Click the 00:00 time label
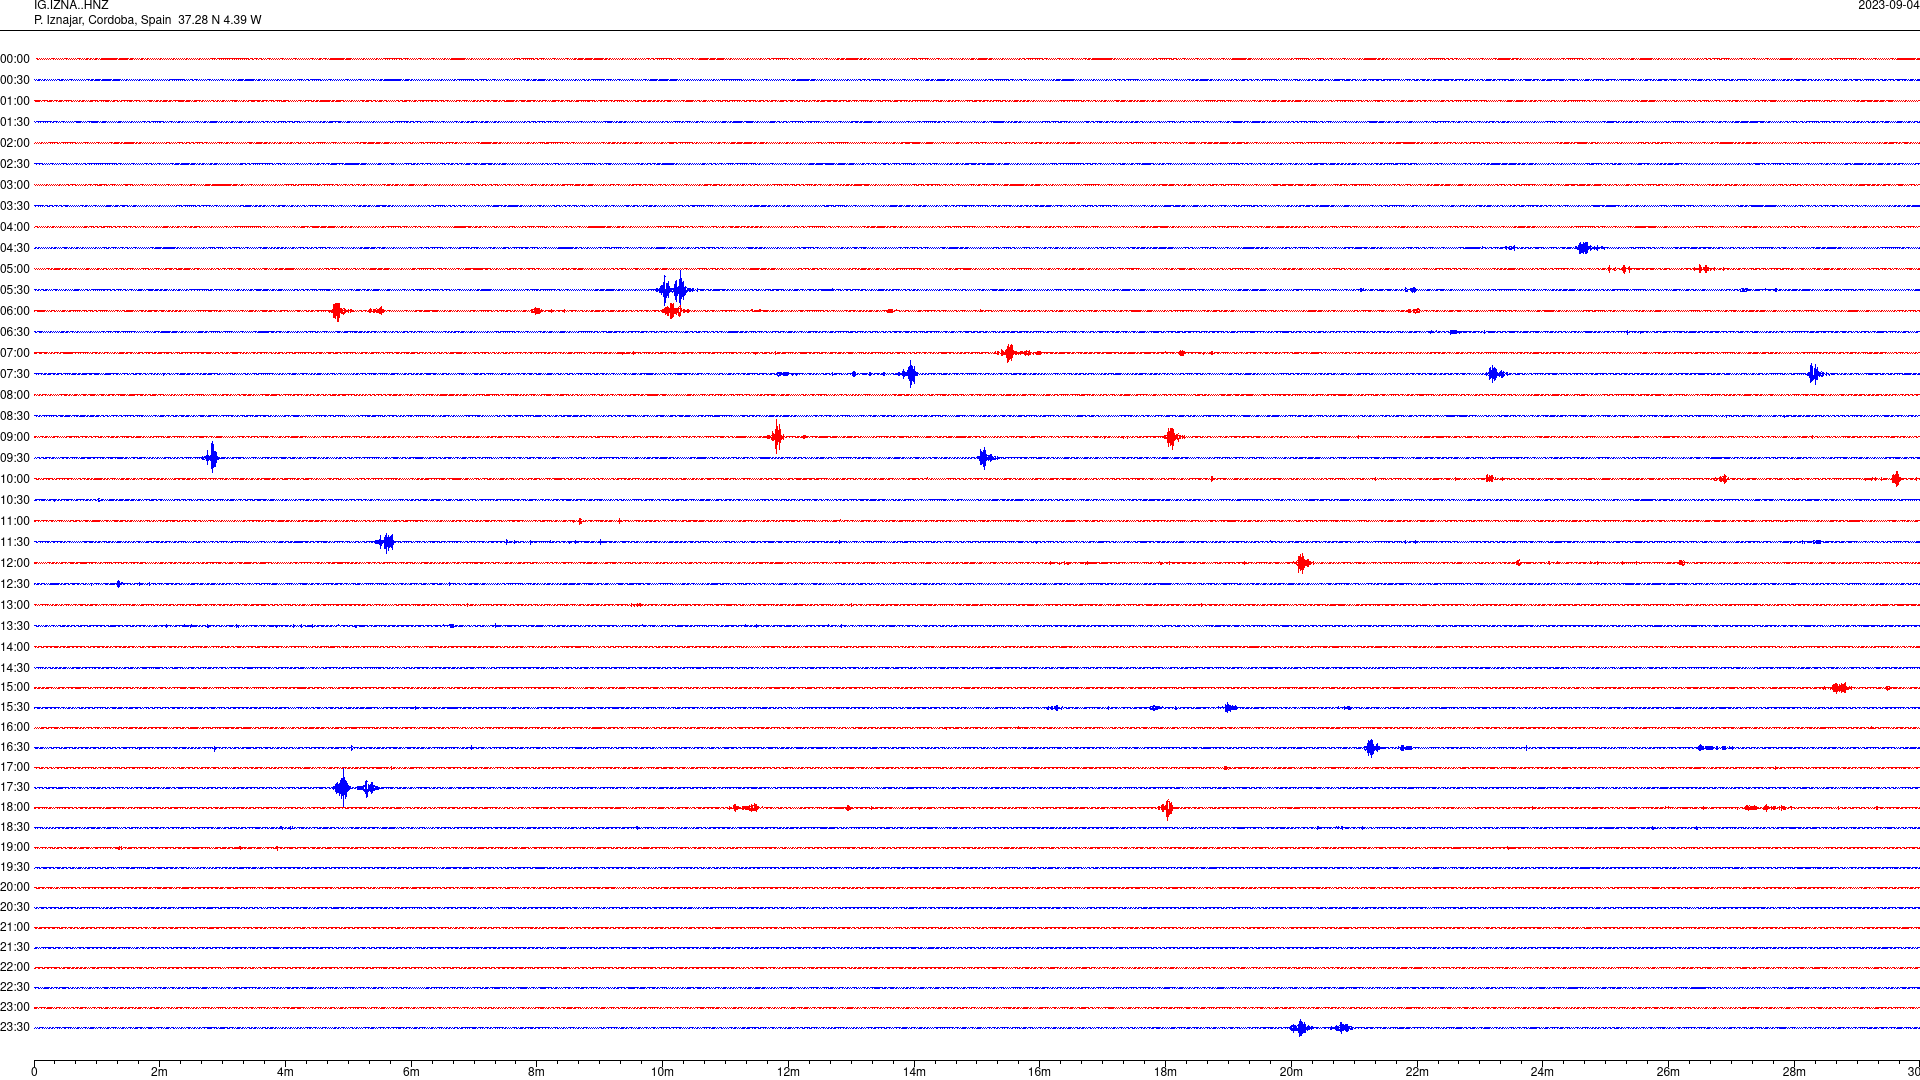The image size is (1920, 1080). click(x=15, y=59)
